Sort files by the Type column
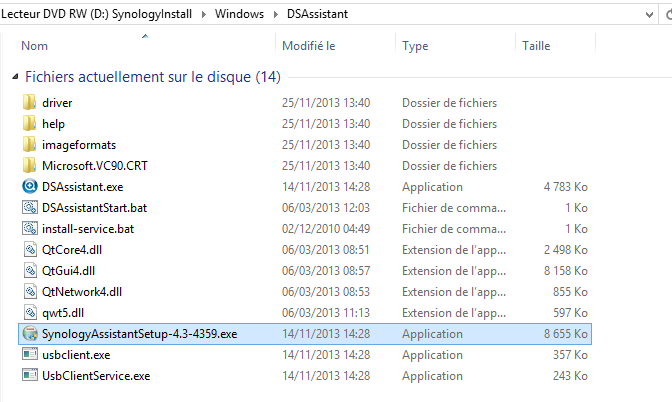This screenshot has width=672, height=402. (415, 46)
